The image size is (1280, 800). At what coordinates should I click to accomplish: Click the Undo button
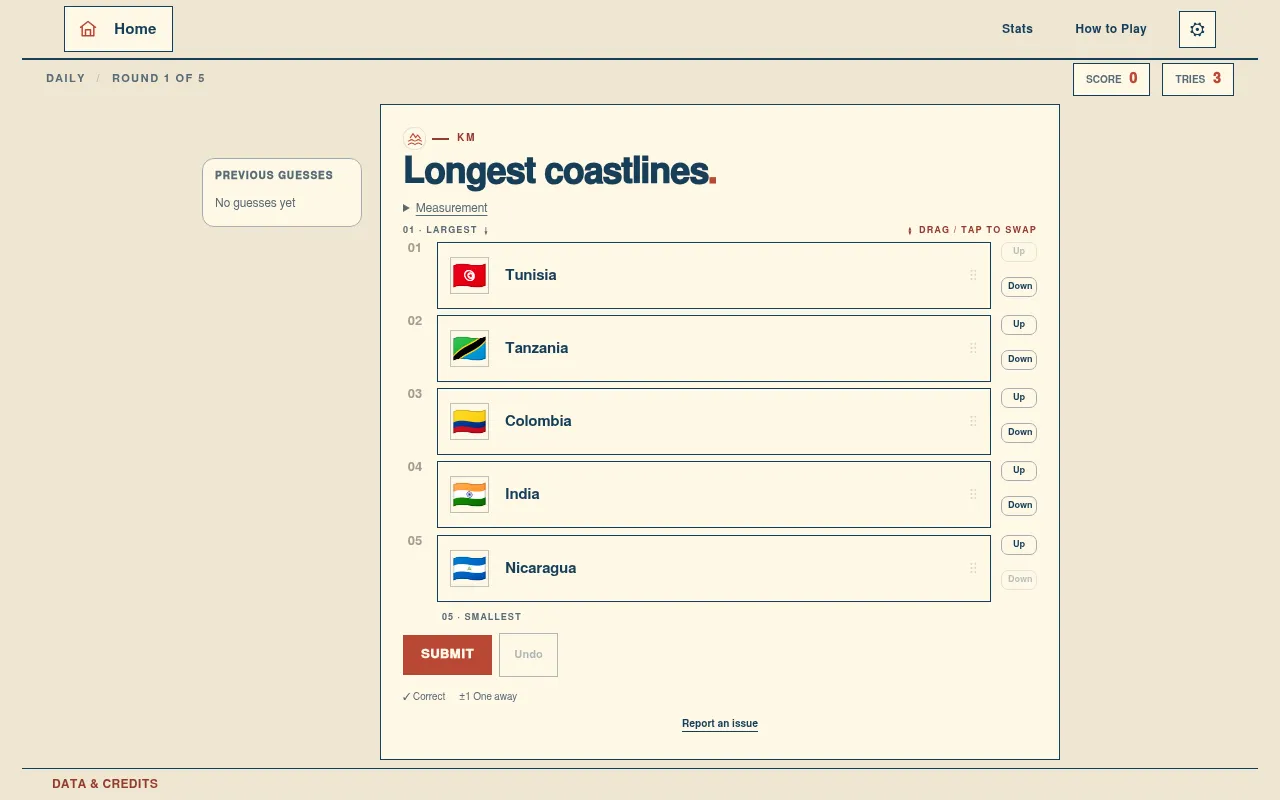tap(528, 654)
